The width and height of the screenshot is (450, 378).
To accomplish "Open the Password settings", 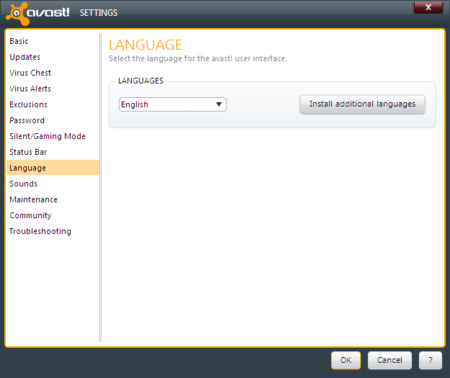I will click(53, 120).
